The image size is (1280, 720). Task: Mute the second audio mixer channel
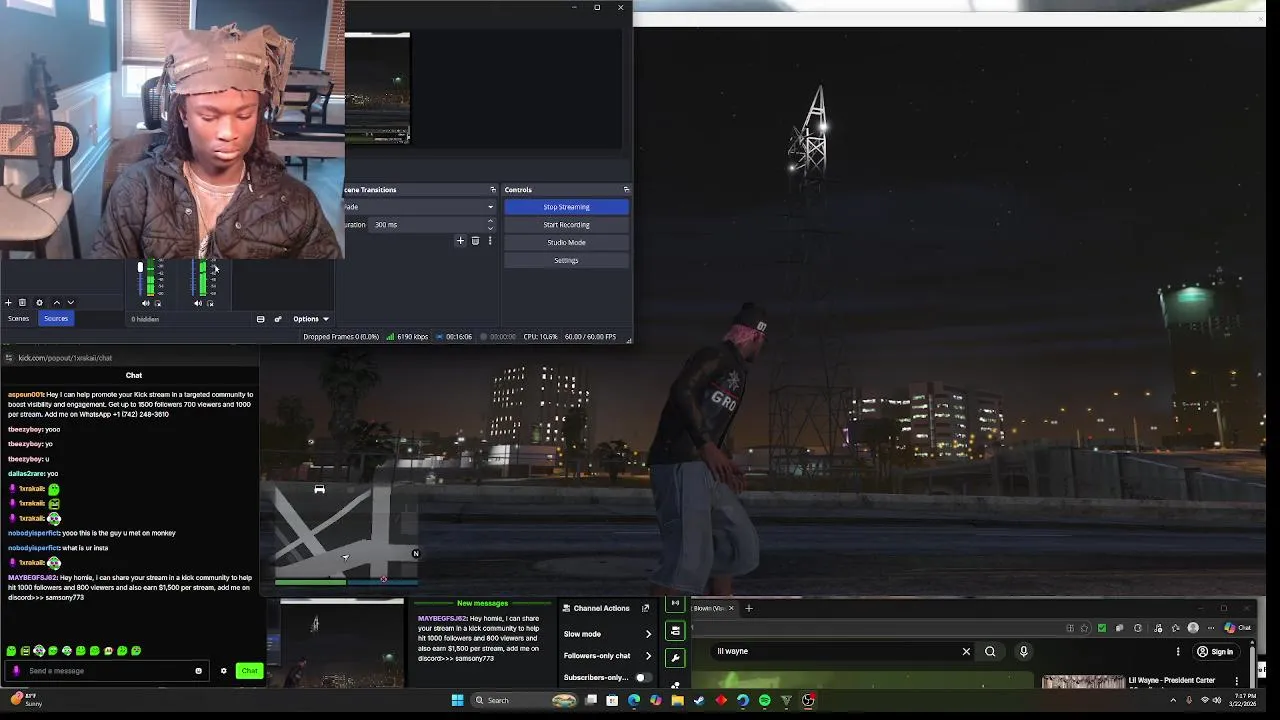pos(198,303)
